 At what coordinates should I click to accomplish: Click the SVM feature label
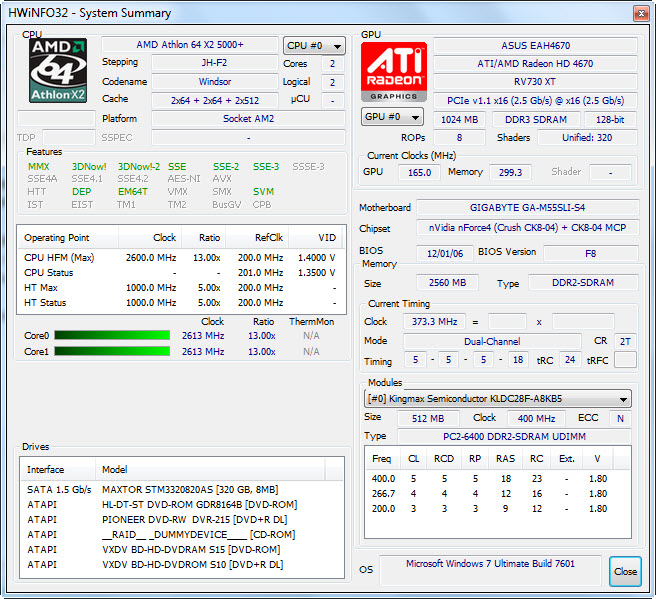coord(263,192)
